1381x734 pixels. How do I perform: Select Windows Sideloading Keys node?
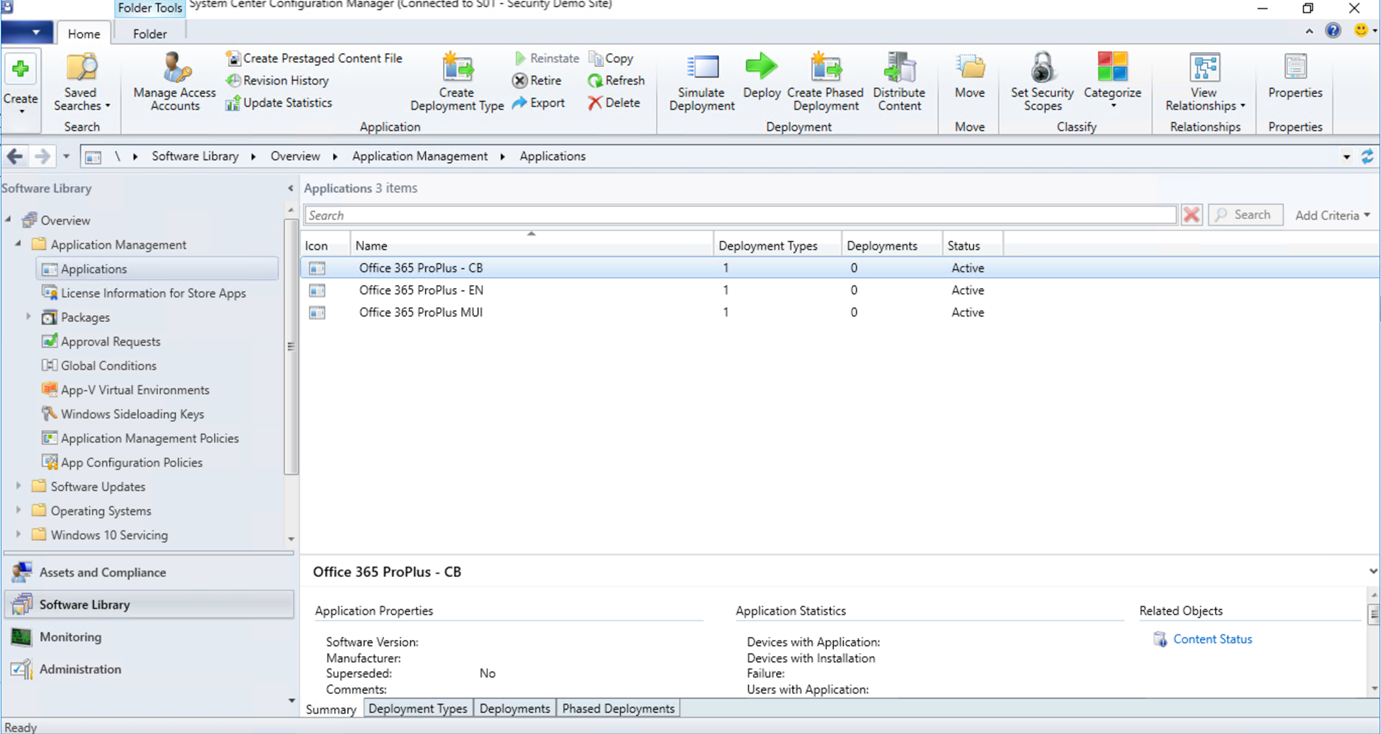click(x=132, y=414)
